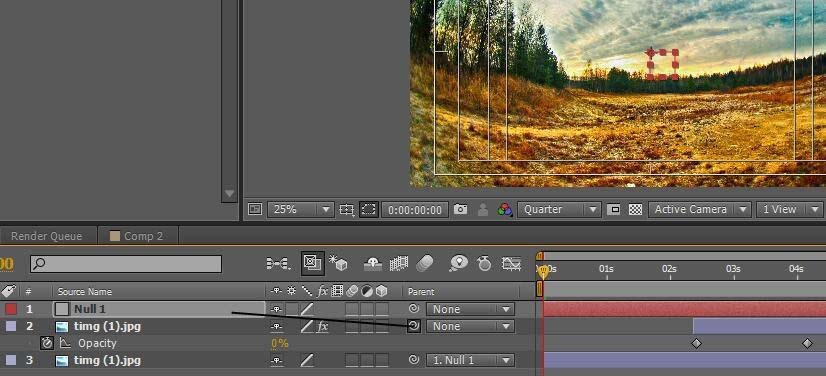Open the 1. Null 1 parent dropdown
This screenshot has width=826, height=376.
click(x=470, y=360)
